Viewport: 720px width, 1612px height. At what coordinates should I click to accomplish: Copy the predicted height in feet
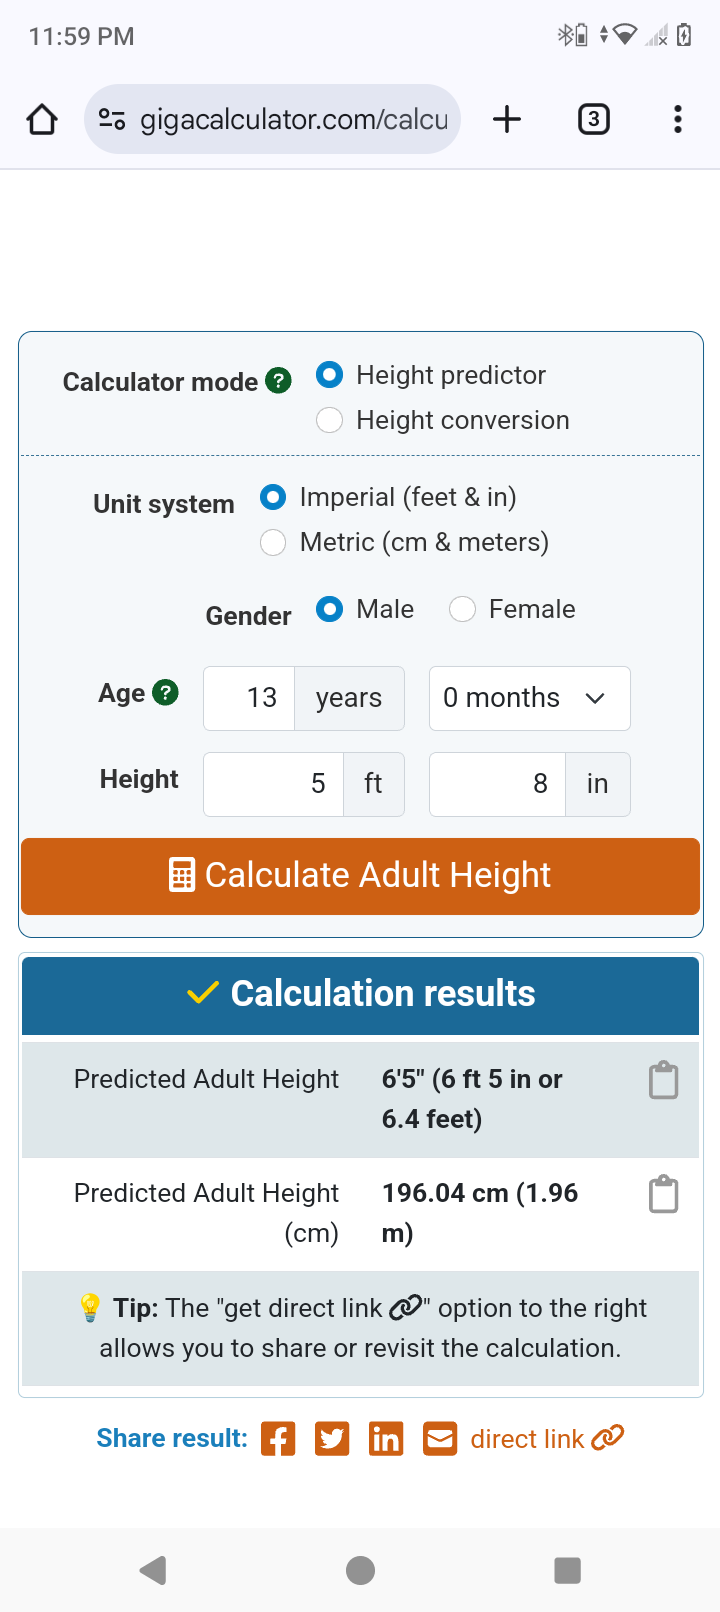[663, 1081]
